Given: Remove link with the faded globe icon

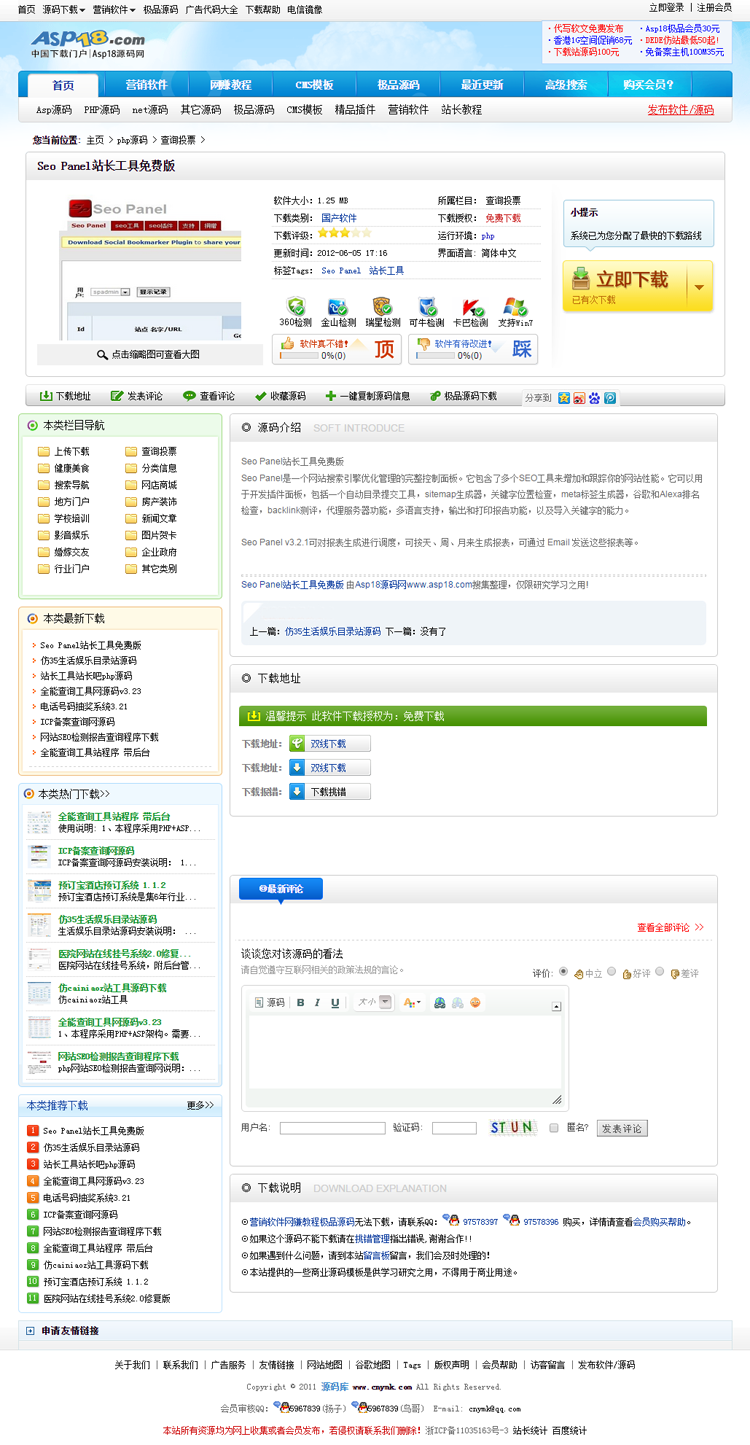Looking at the screenshot, I should tap(457, 1002).
